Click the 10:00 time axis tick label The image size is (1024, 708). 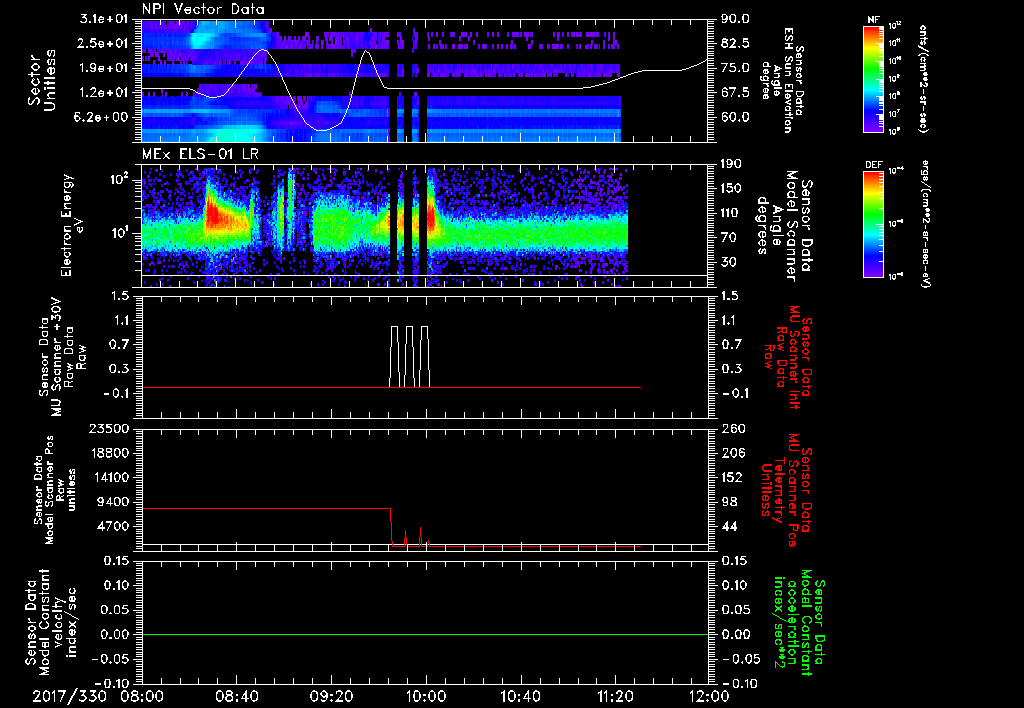click(426, 696)
